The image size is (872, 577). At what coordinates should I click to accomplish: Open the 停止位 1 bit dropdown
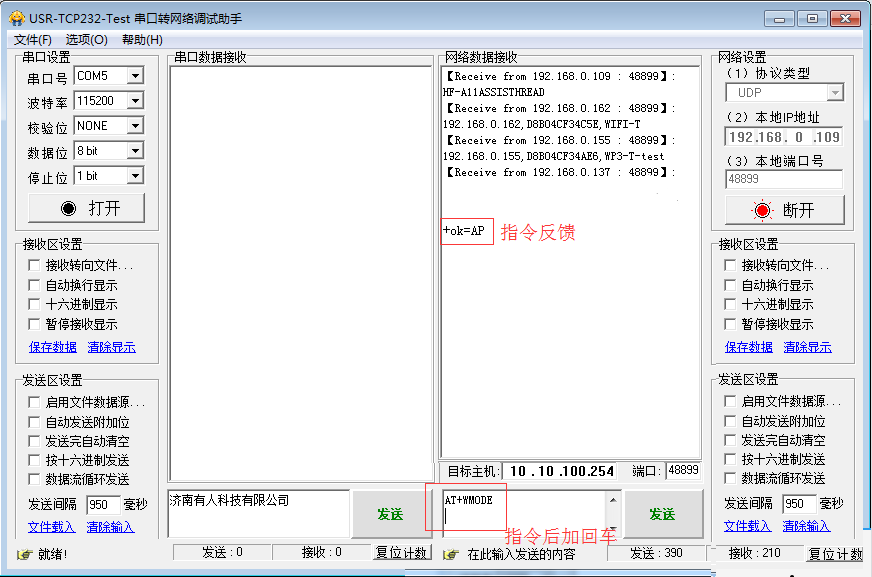pos(135,176)
